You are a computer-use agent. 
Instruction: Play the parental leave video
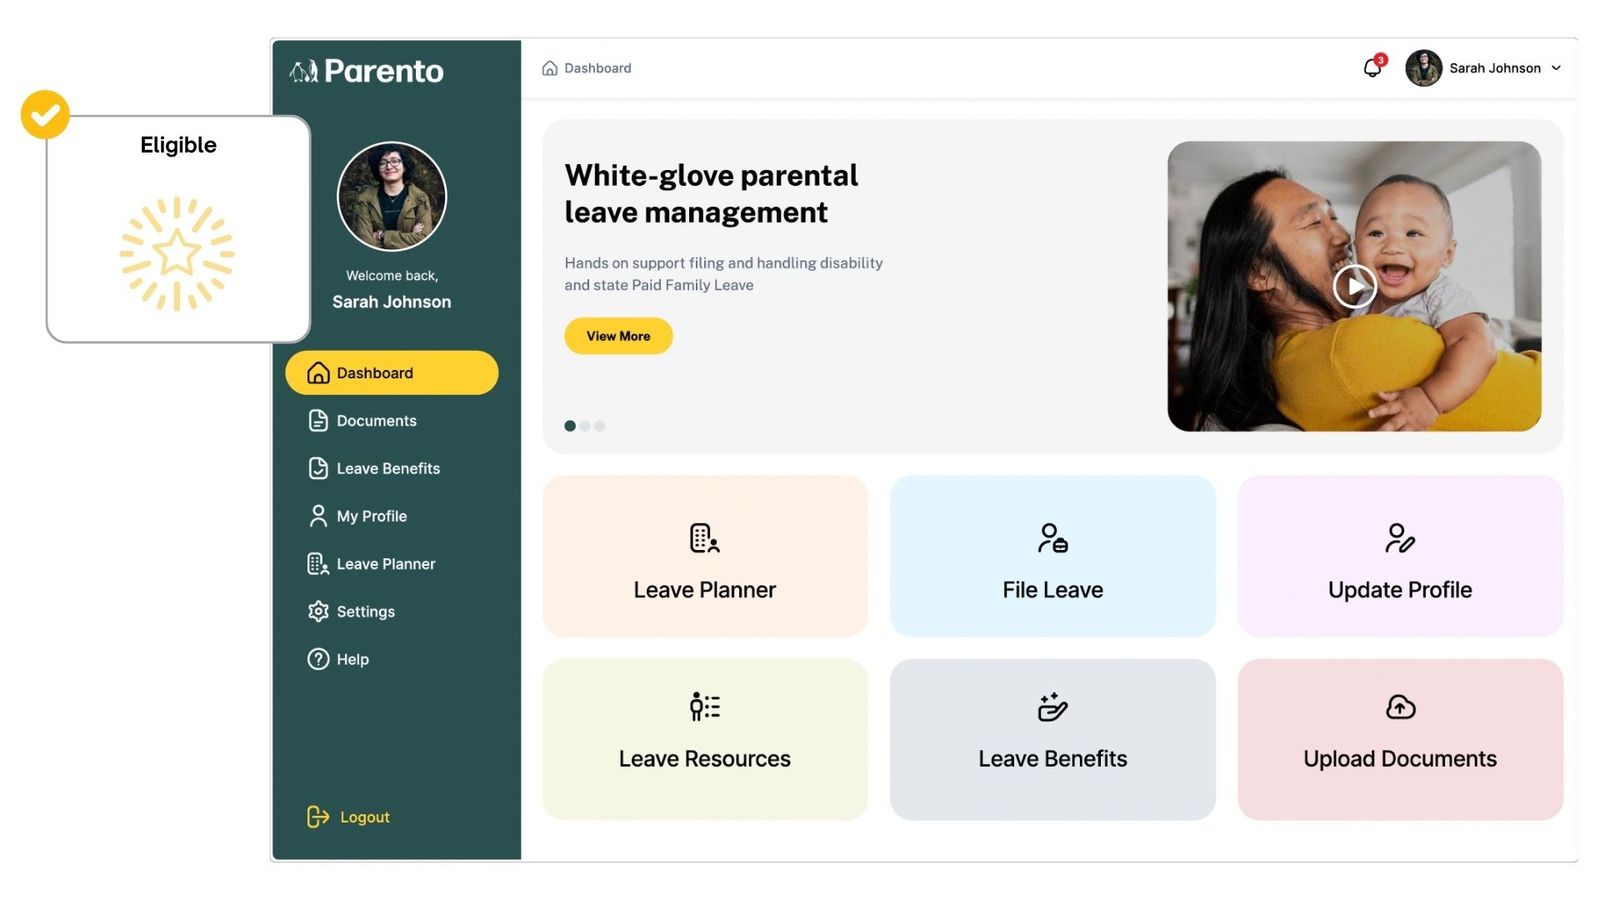tap(1354, 287)
